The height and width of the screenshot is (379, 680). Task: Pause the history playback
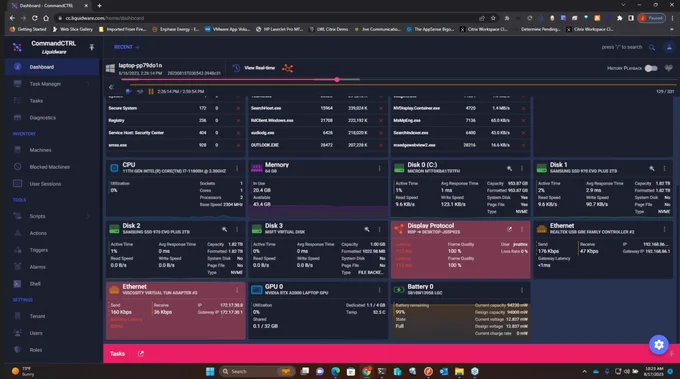(151, 91)
